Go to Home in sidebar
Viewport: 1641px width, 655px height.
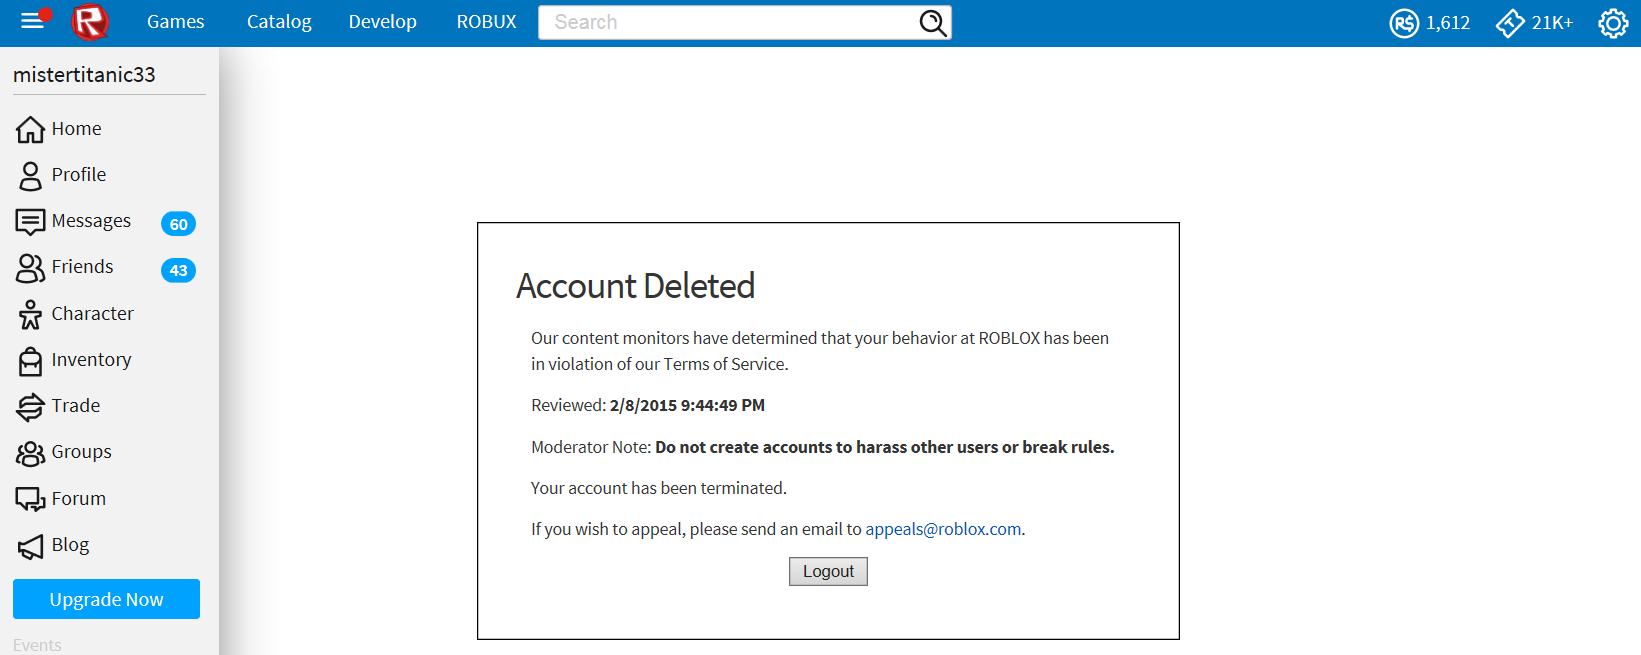pos(76,129)
